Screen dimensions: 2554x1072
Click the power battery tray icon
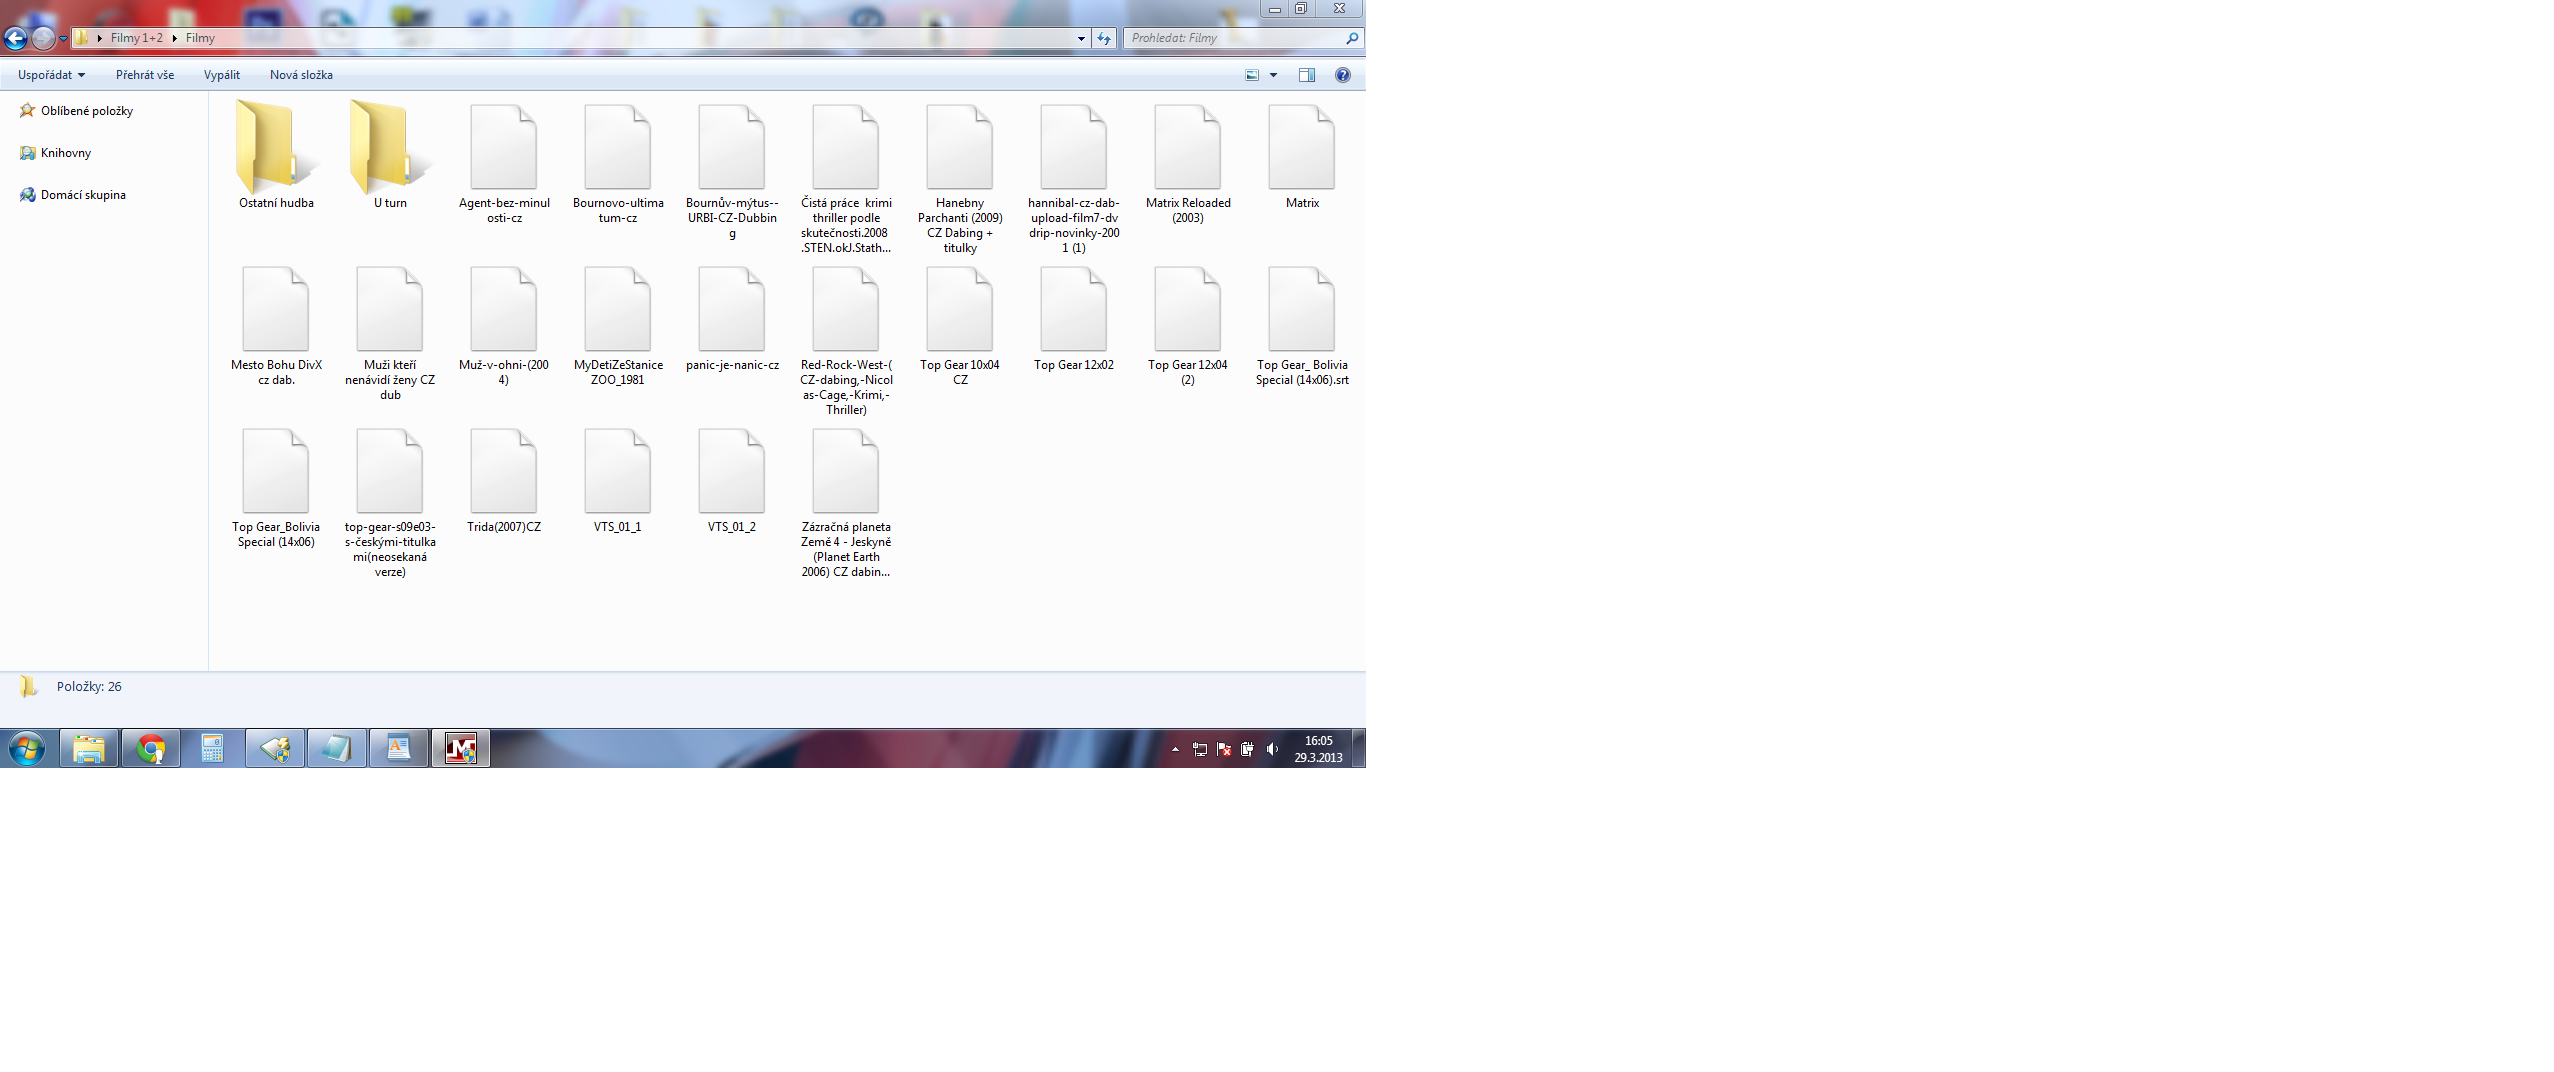click(1247, 748)
